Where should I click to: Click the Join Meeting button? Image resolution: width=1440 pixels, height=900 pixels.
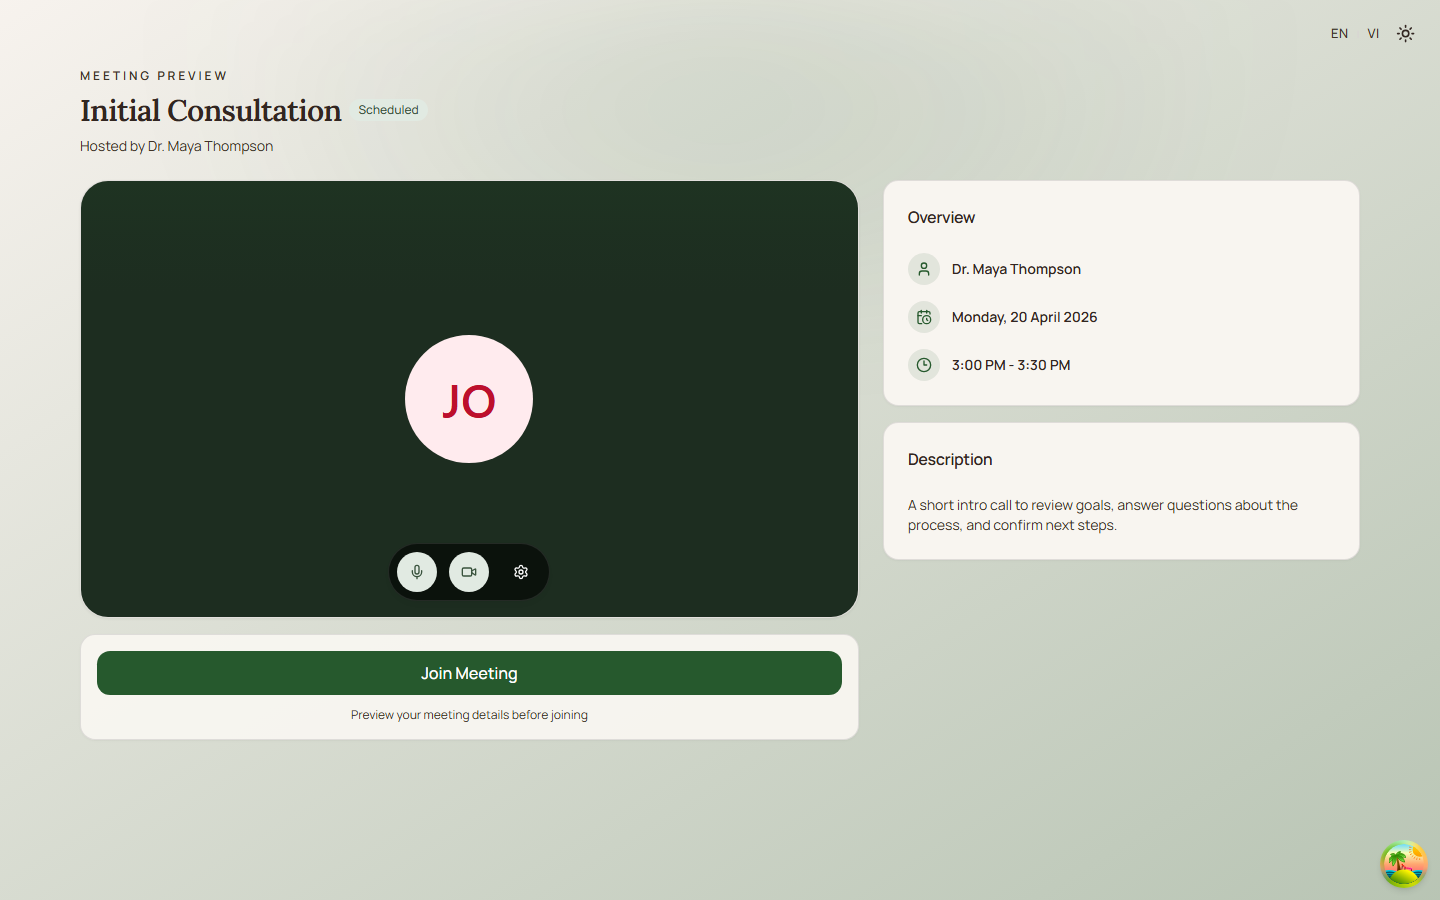coord(469,673)
